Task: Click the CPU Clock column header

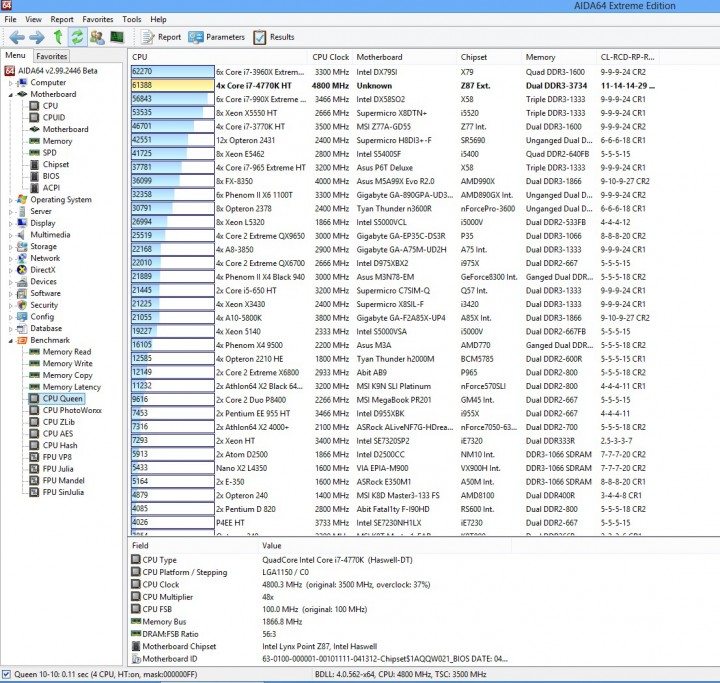Action: coord(330,57)
